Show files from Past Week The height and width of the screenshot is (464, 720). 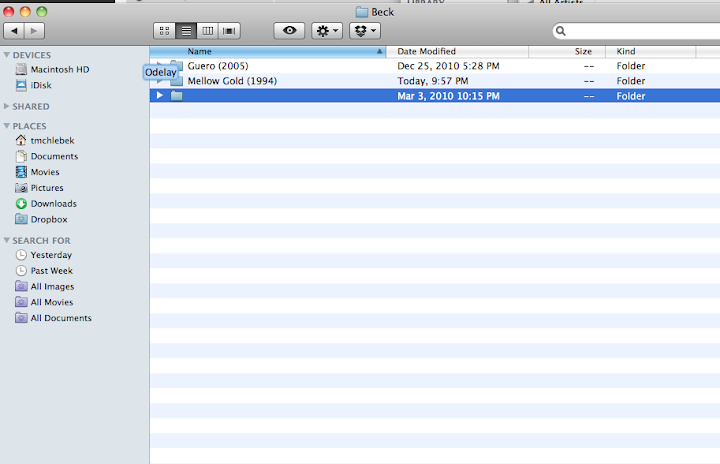(x=51, y=271)
